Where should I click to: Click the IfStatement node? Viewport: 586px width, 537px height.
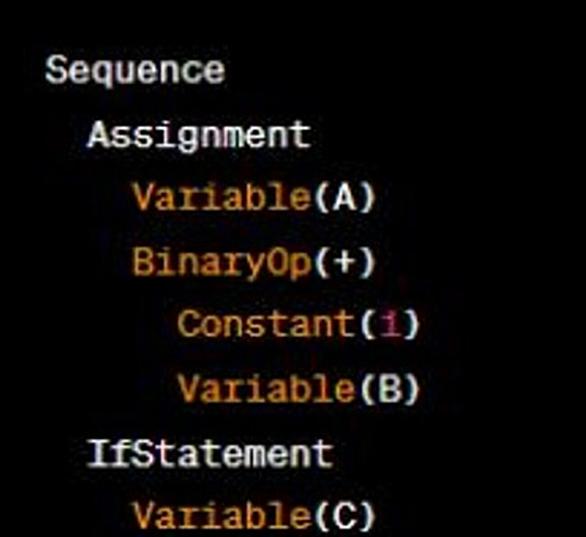(210, 453)
